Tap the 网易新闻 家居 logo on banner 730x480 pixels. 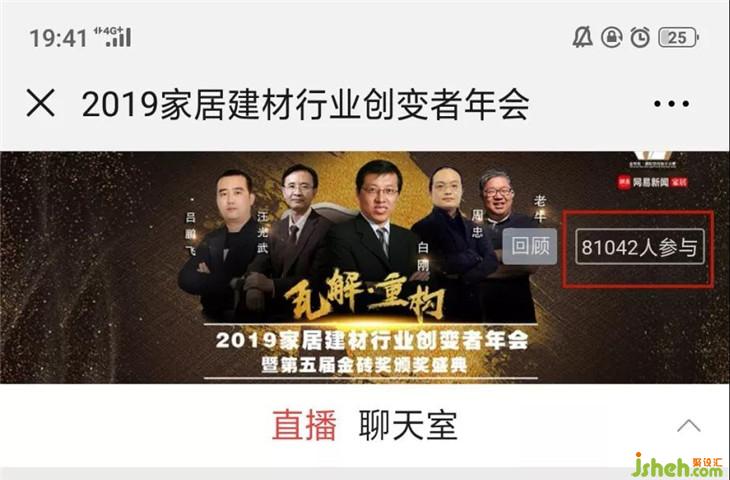(x=652, y=182)
